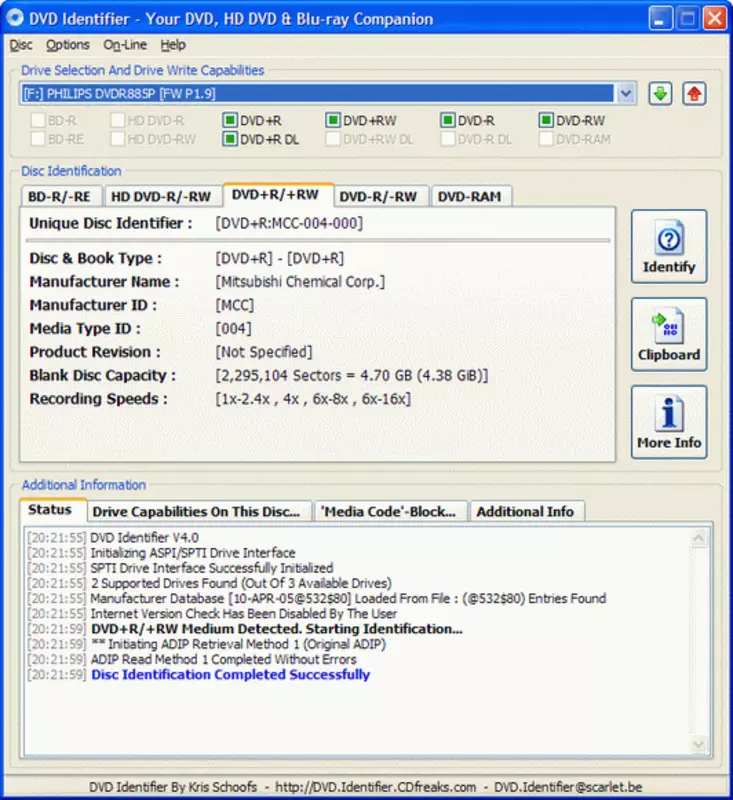Click '2 Supported Drives Found' log line

(x=241, y=583)
